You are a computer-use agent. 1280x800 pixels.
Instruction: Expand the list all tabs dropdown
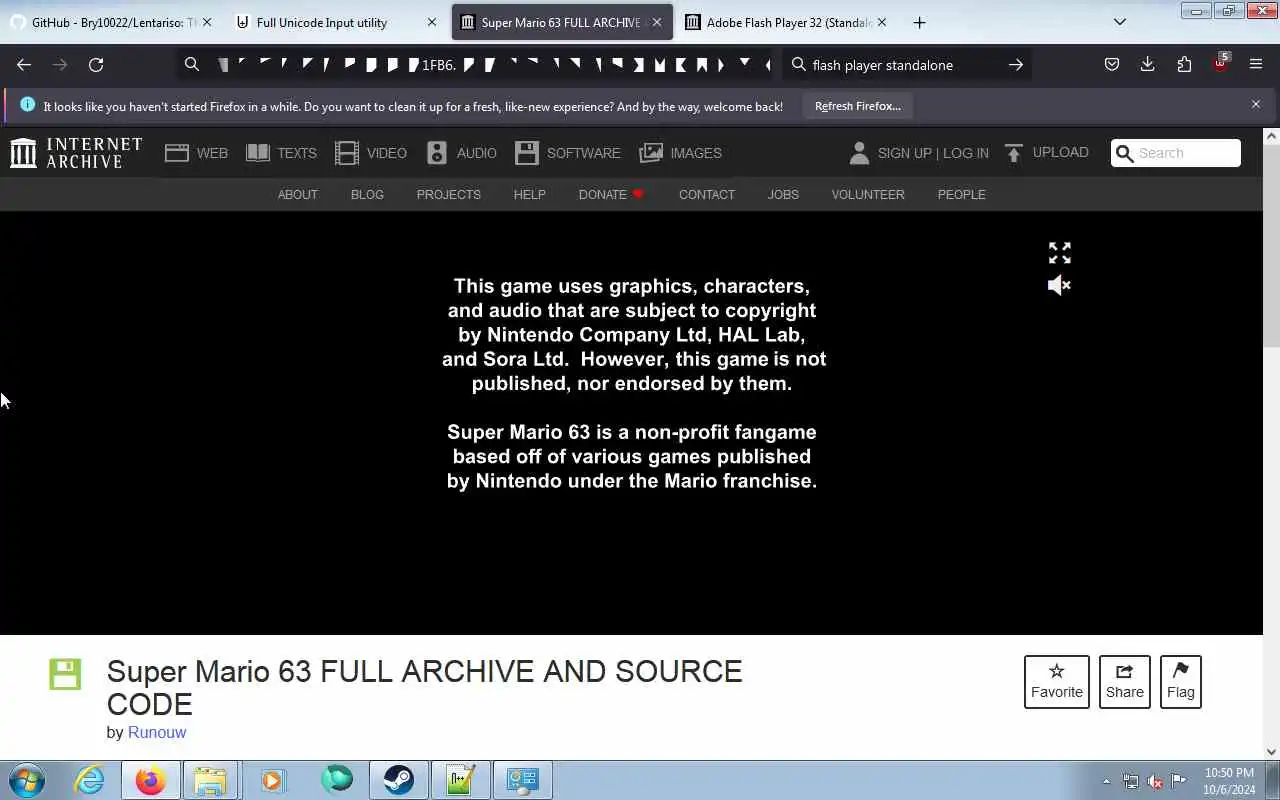1120,22
